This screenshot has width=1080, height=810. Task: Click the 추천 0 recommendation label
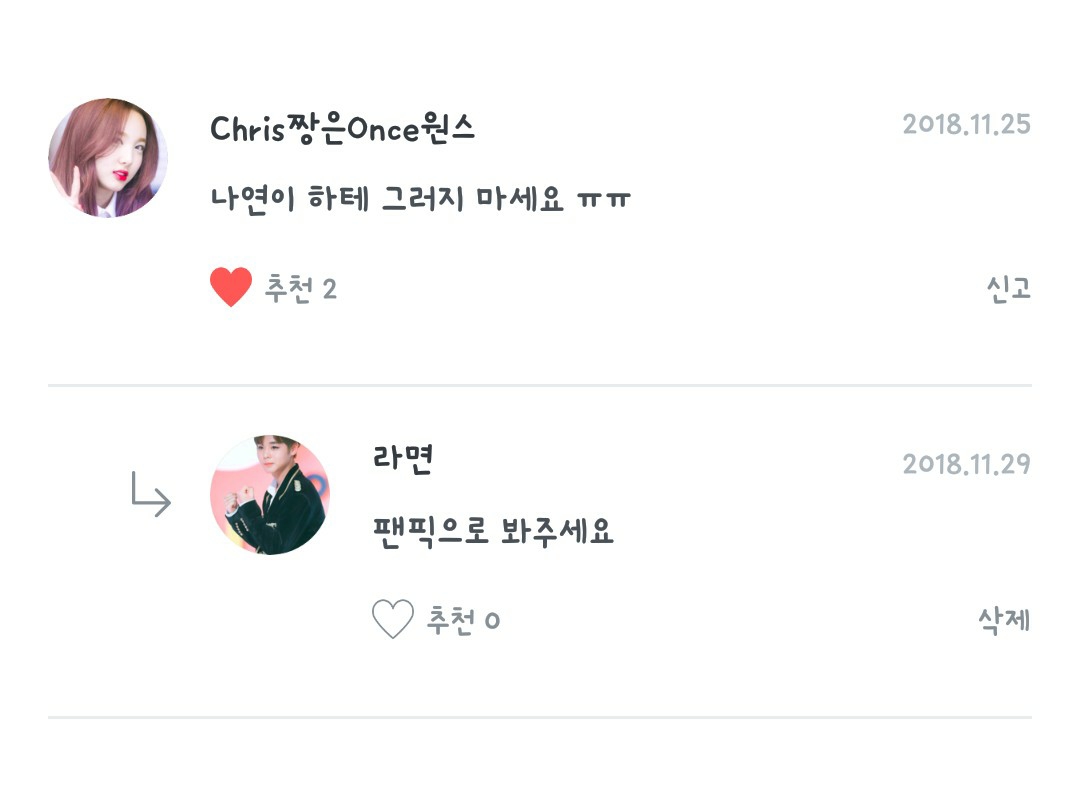[463, 621]
